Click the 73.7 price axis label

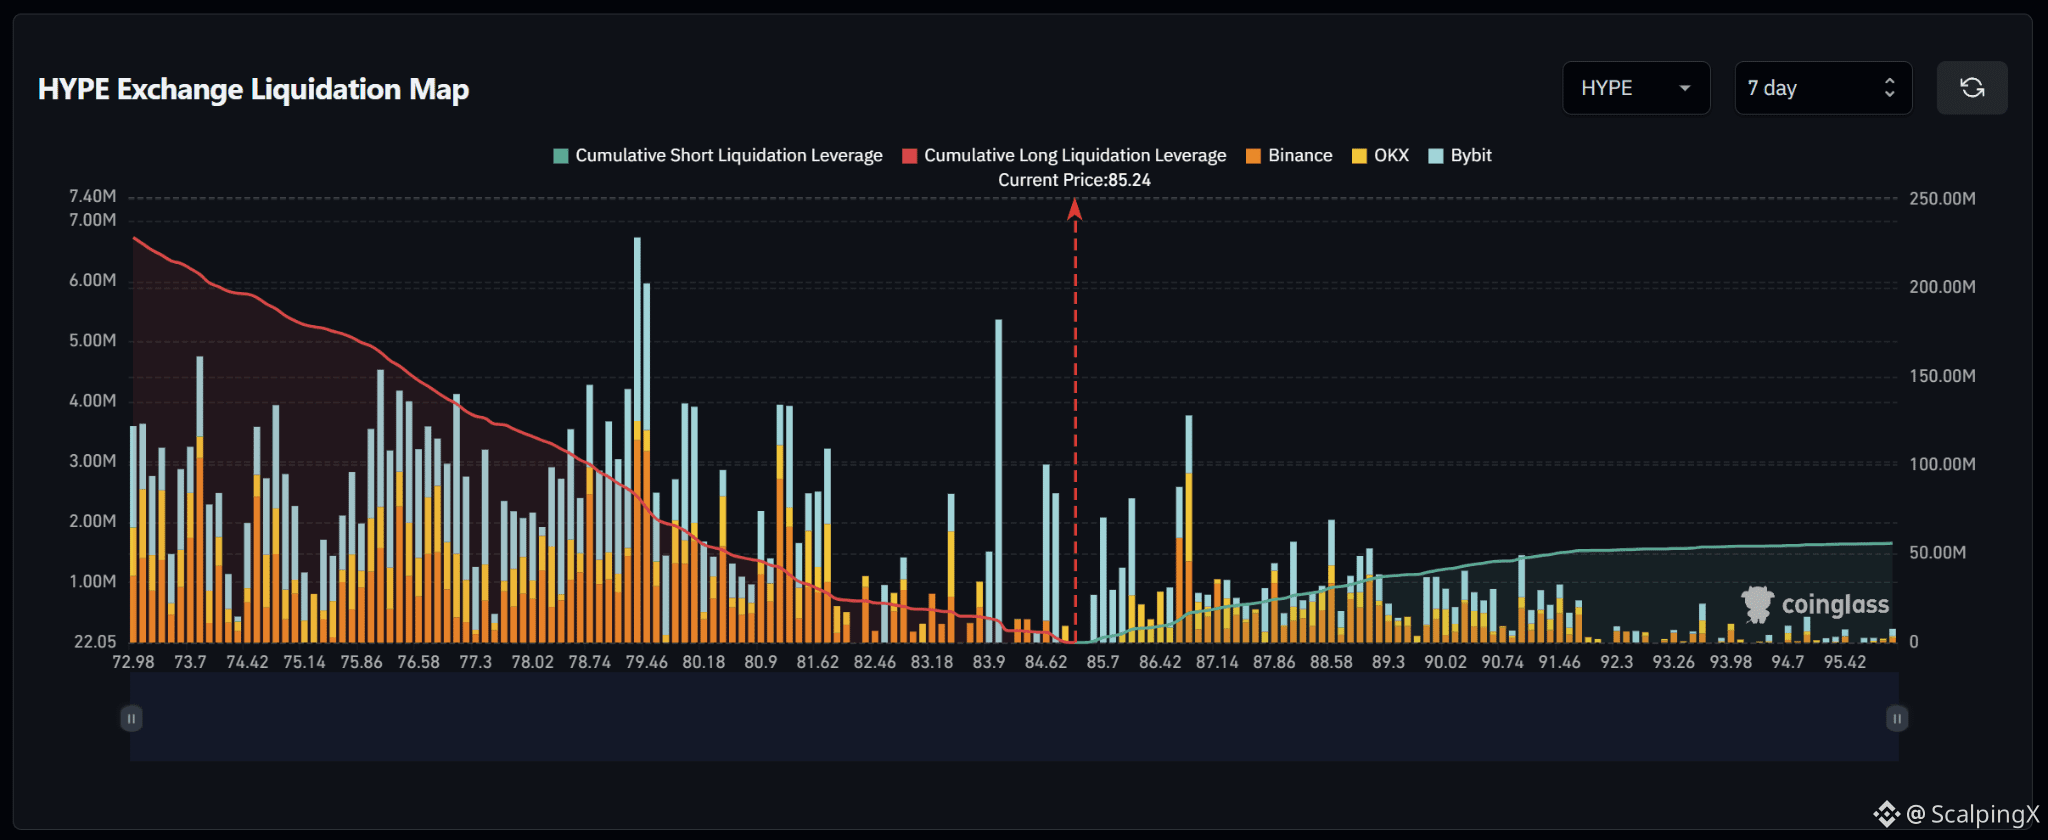[x=190, y=662]
